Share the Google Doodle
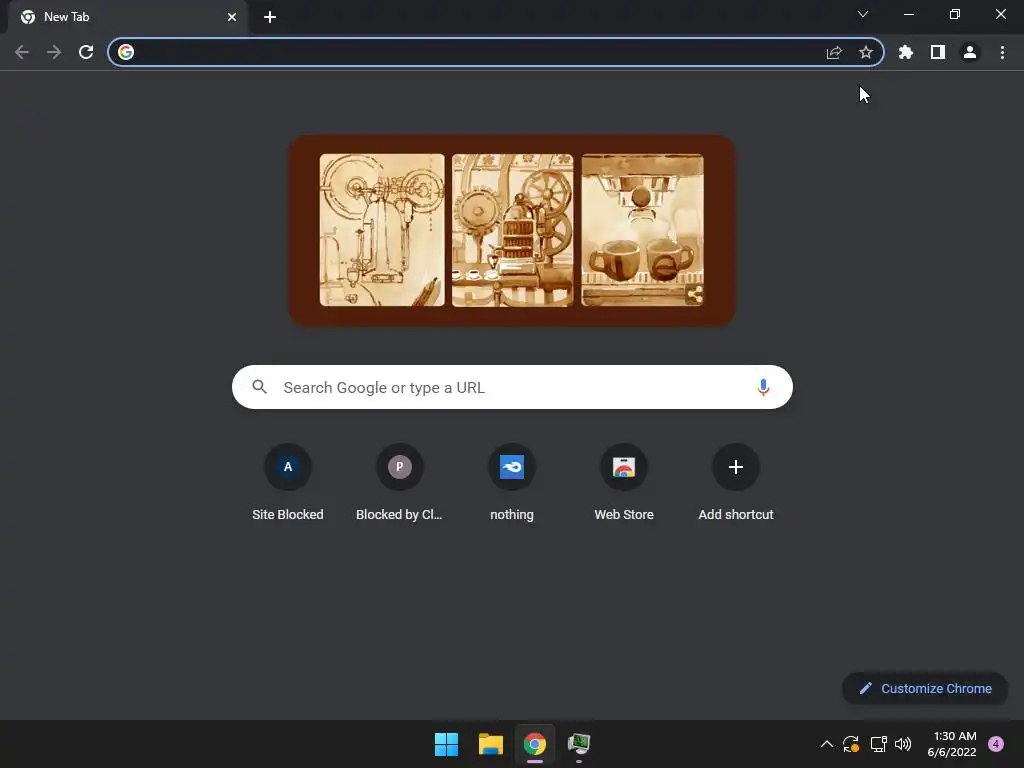The width and height of the screenshot is (1024, 768). tap(695, 295)
